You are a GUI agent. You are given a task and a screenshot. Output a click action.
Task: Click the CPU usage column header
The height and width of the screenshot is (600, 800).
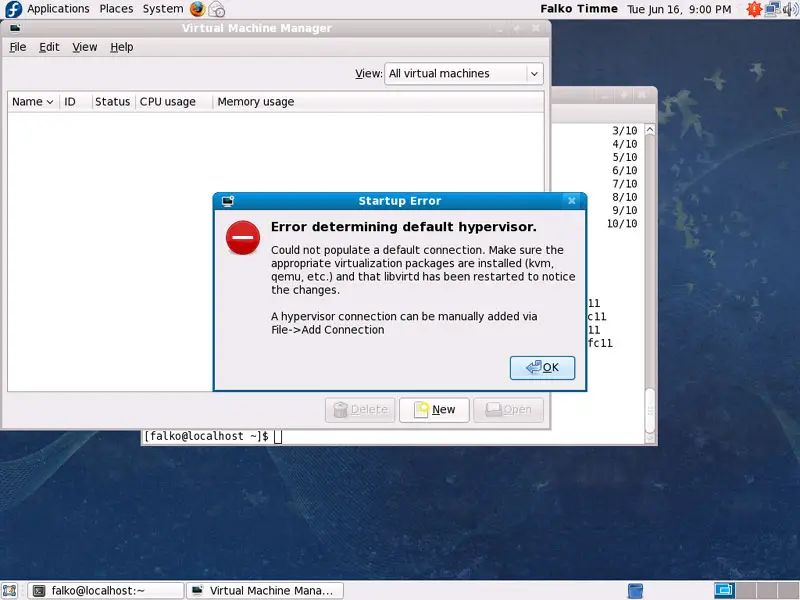173,102
